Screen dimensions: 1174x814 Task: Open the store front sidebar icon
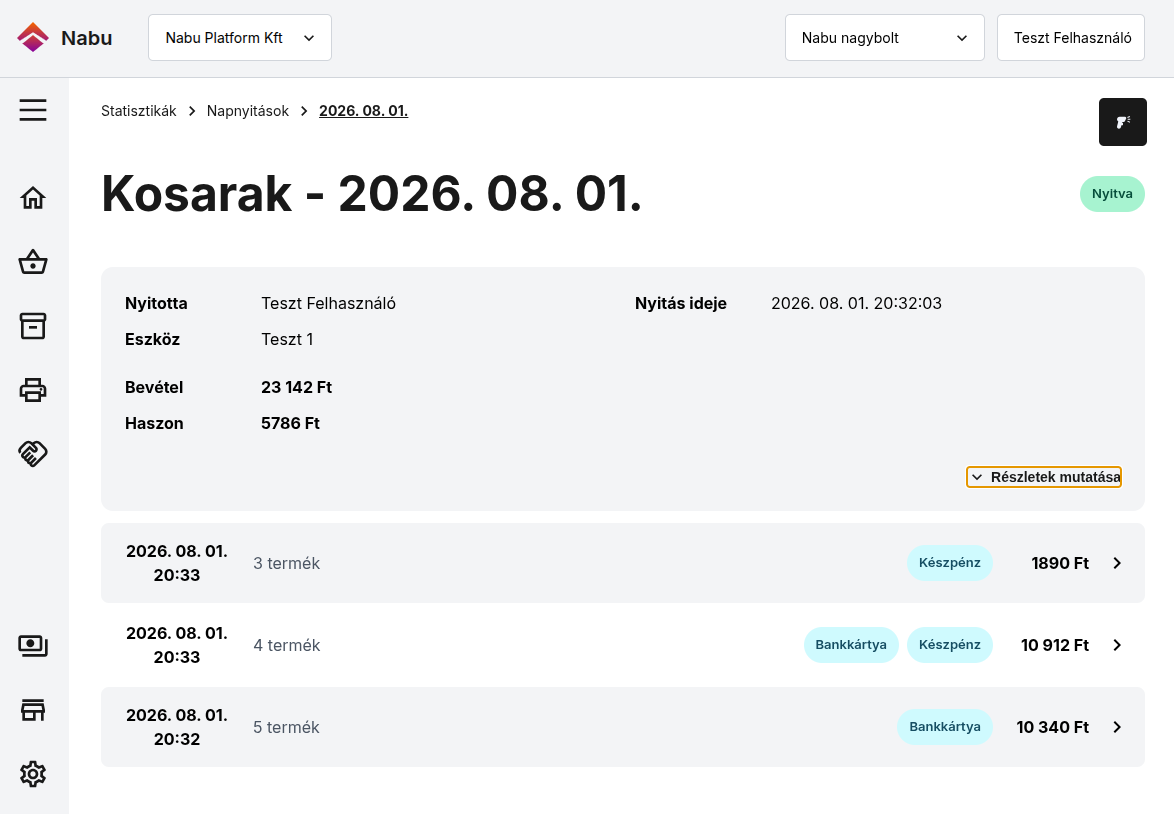point(33,710)
